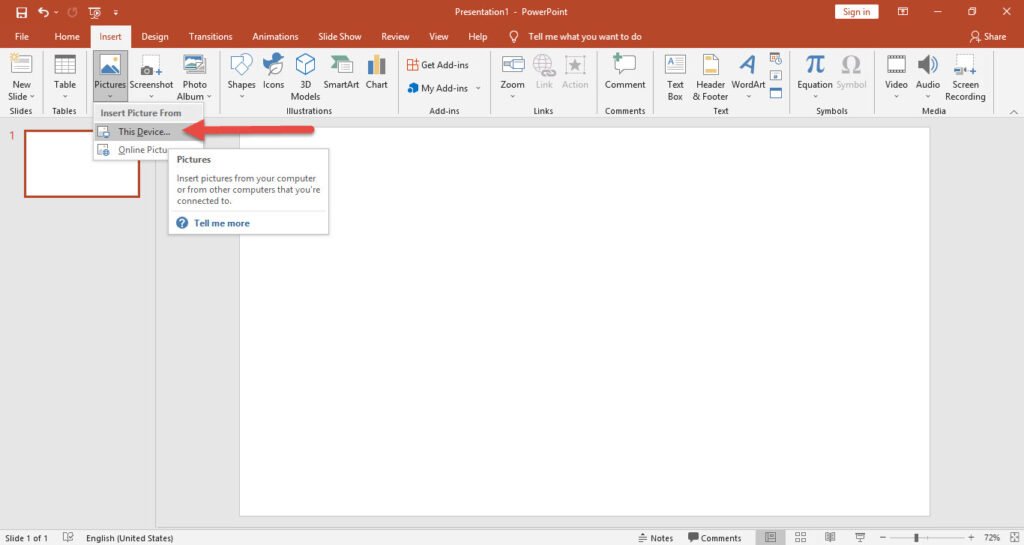Switch to the Design tab
Image resolution: width=1024 pixels, height=545 pixels.
point(155,37)
